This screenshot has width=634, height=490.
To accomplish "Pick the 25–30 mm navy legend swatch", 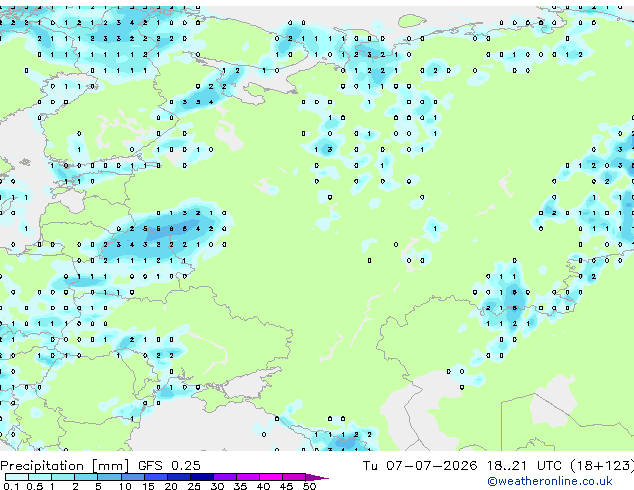I will click(x=201, y=477).
